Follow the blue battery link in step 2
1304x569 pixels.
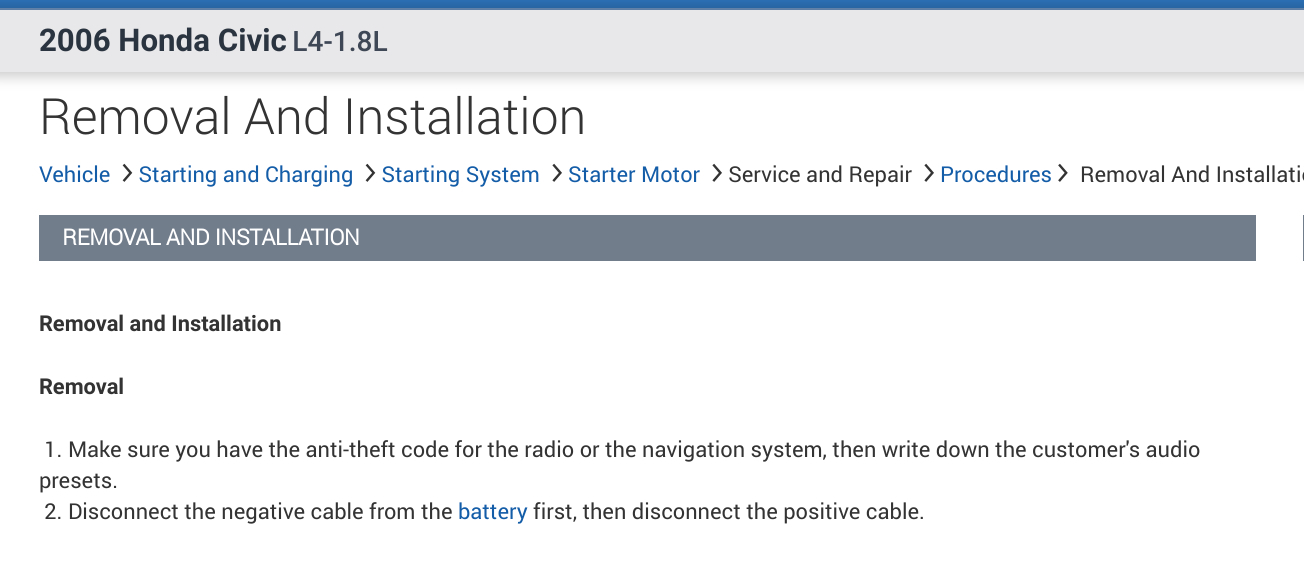coord(492,512)
